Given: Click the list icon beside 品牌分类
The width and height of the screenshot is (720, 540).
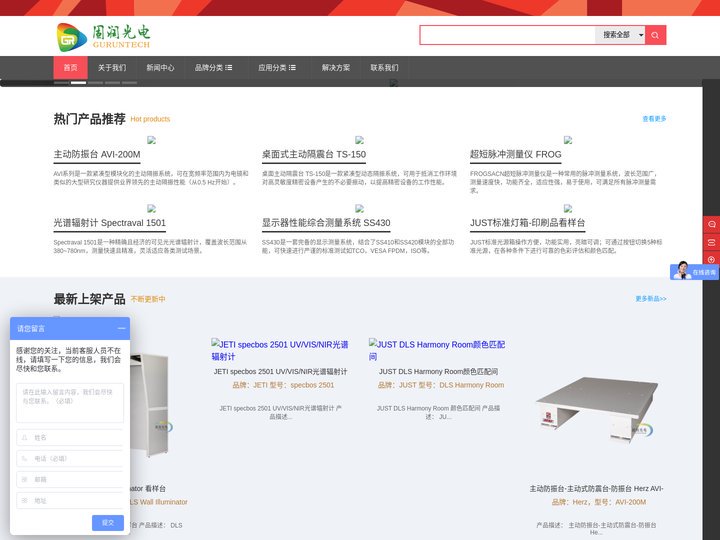Looking at the screenshot, I should coord(229,68).
